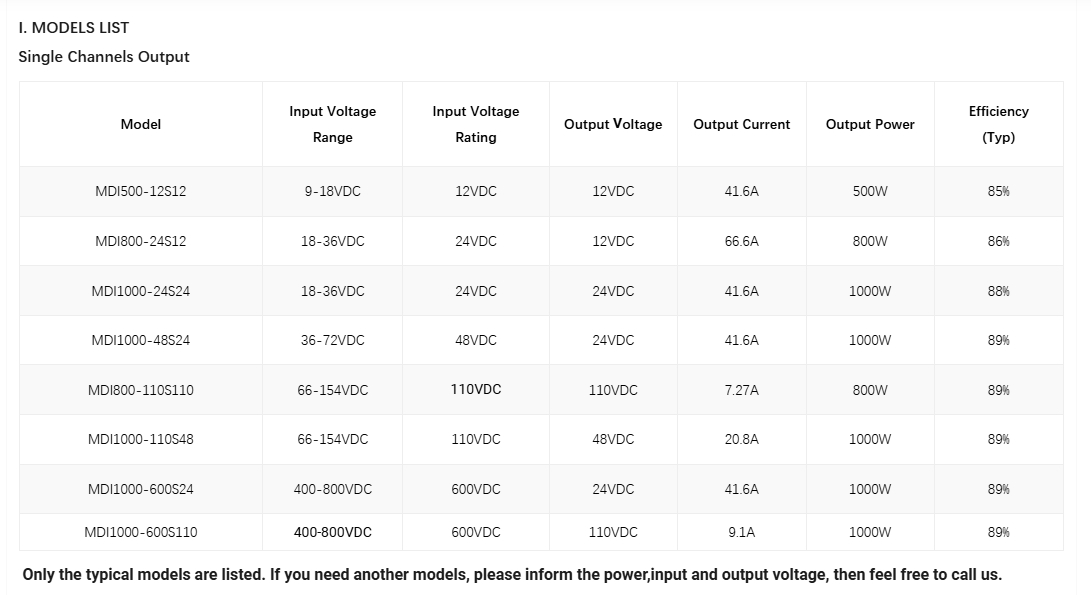Click the Input Voltage Rating header
This screenshot has width=1091, height=595.
(x=476, y=124)
